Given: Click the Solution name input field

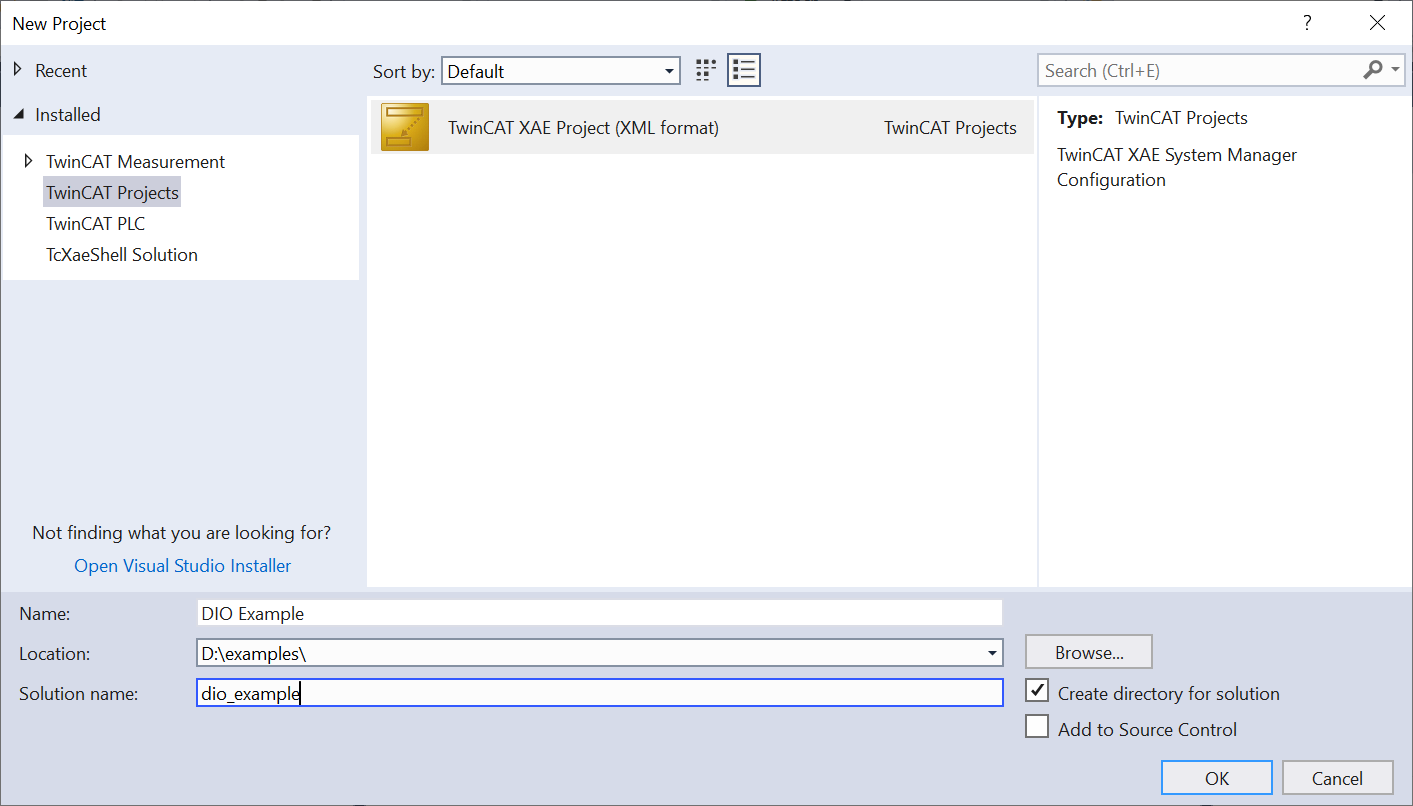Looking at the screenshot, I should pos(600,693).
